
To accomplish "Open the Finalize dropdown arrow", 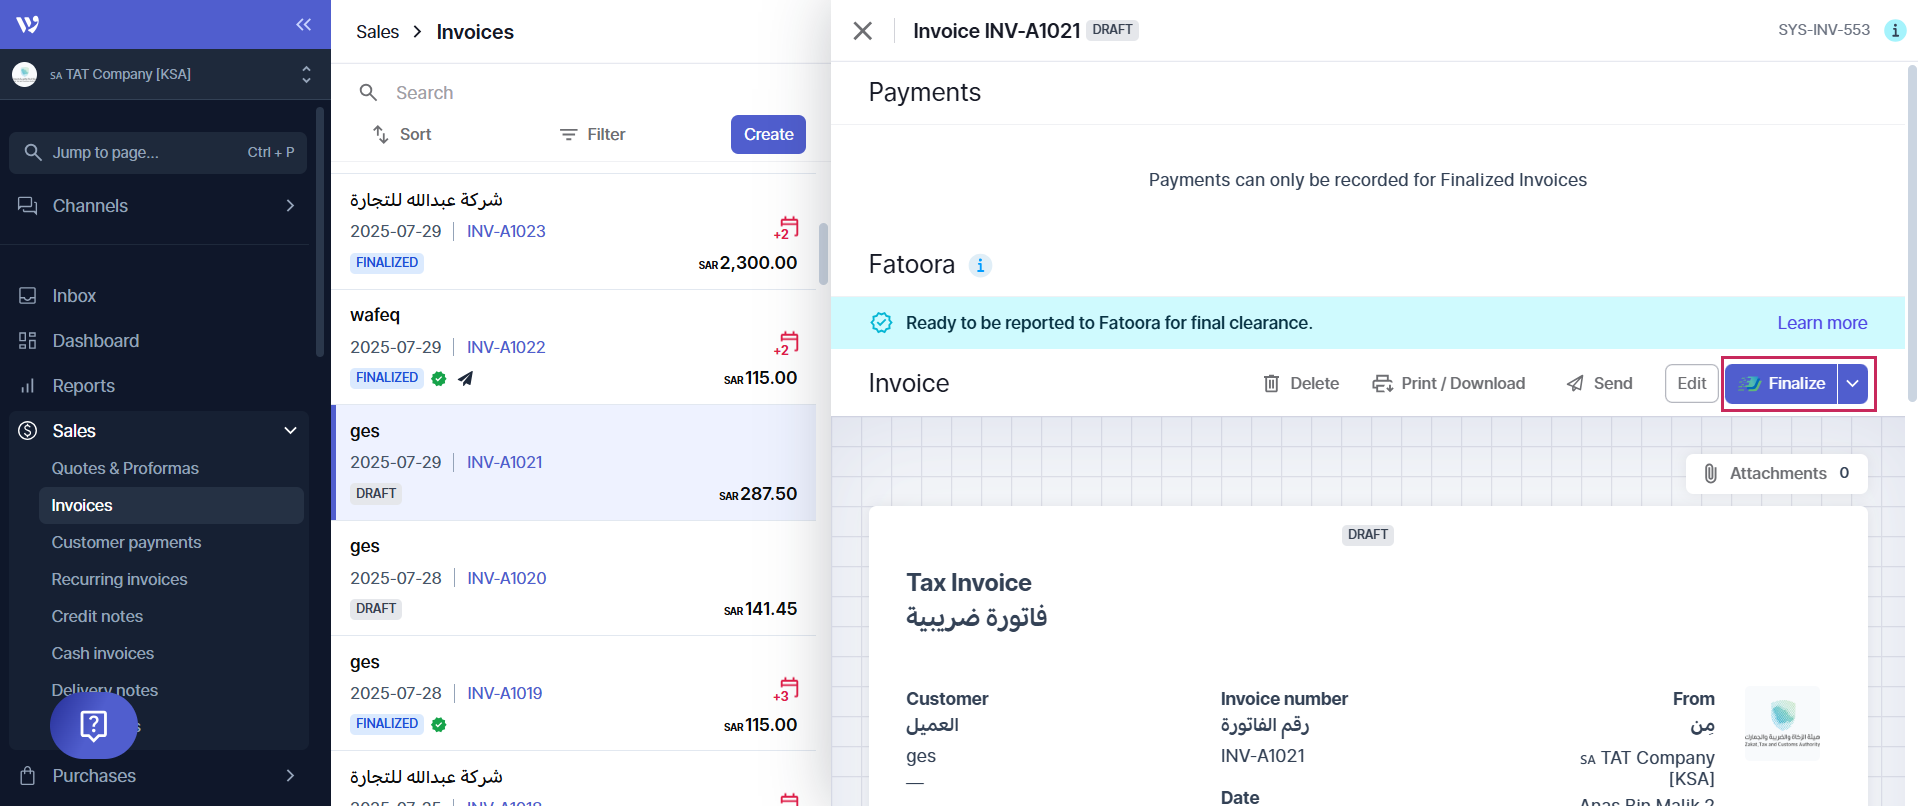I will click(1852, 384).
